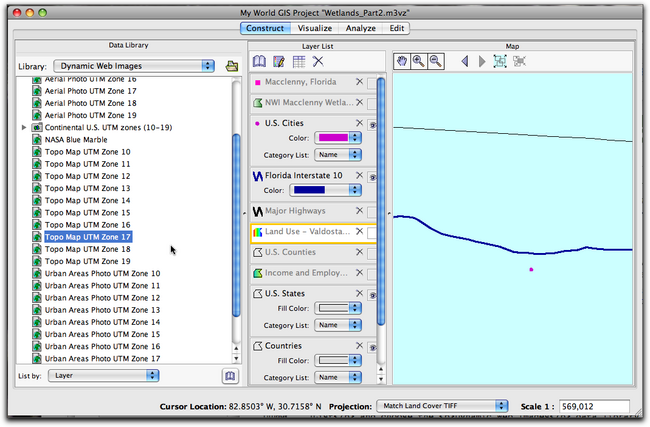Viewport: 650px width, 427px height.
Task: Open the folder icon beside Library dropdown
Action: click(x=232, y=66)
